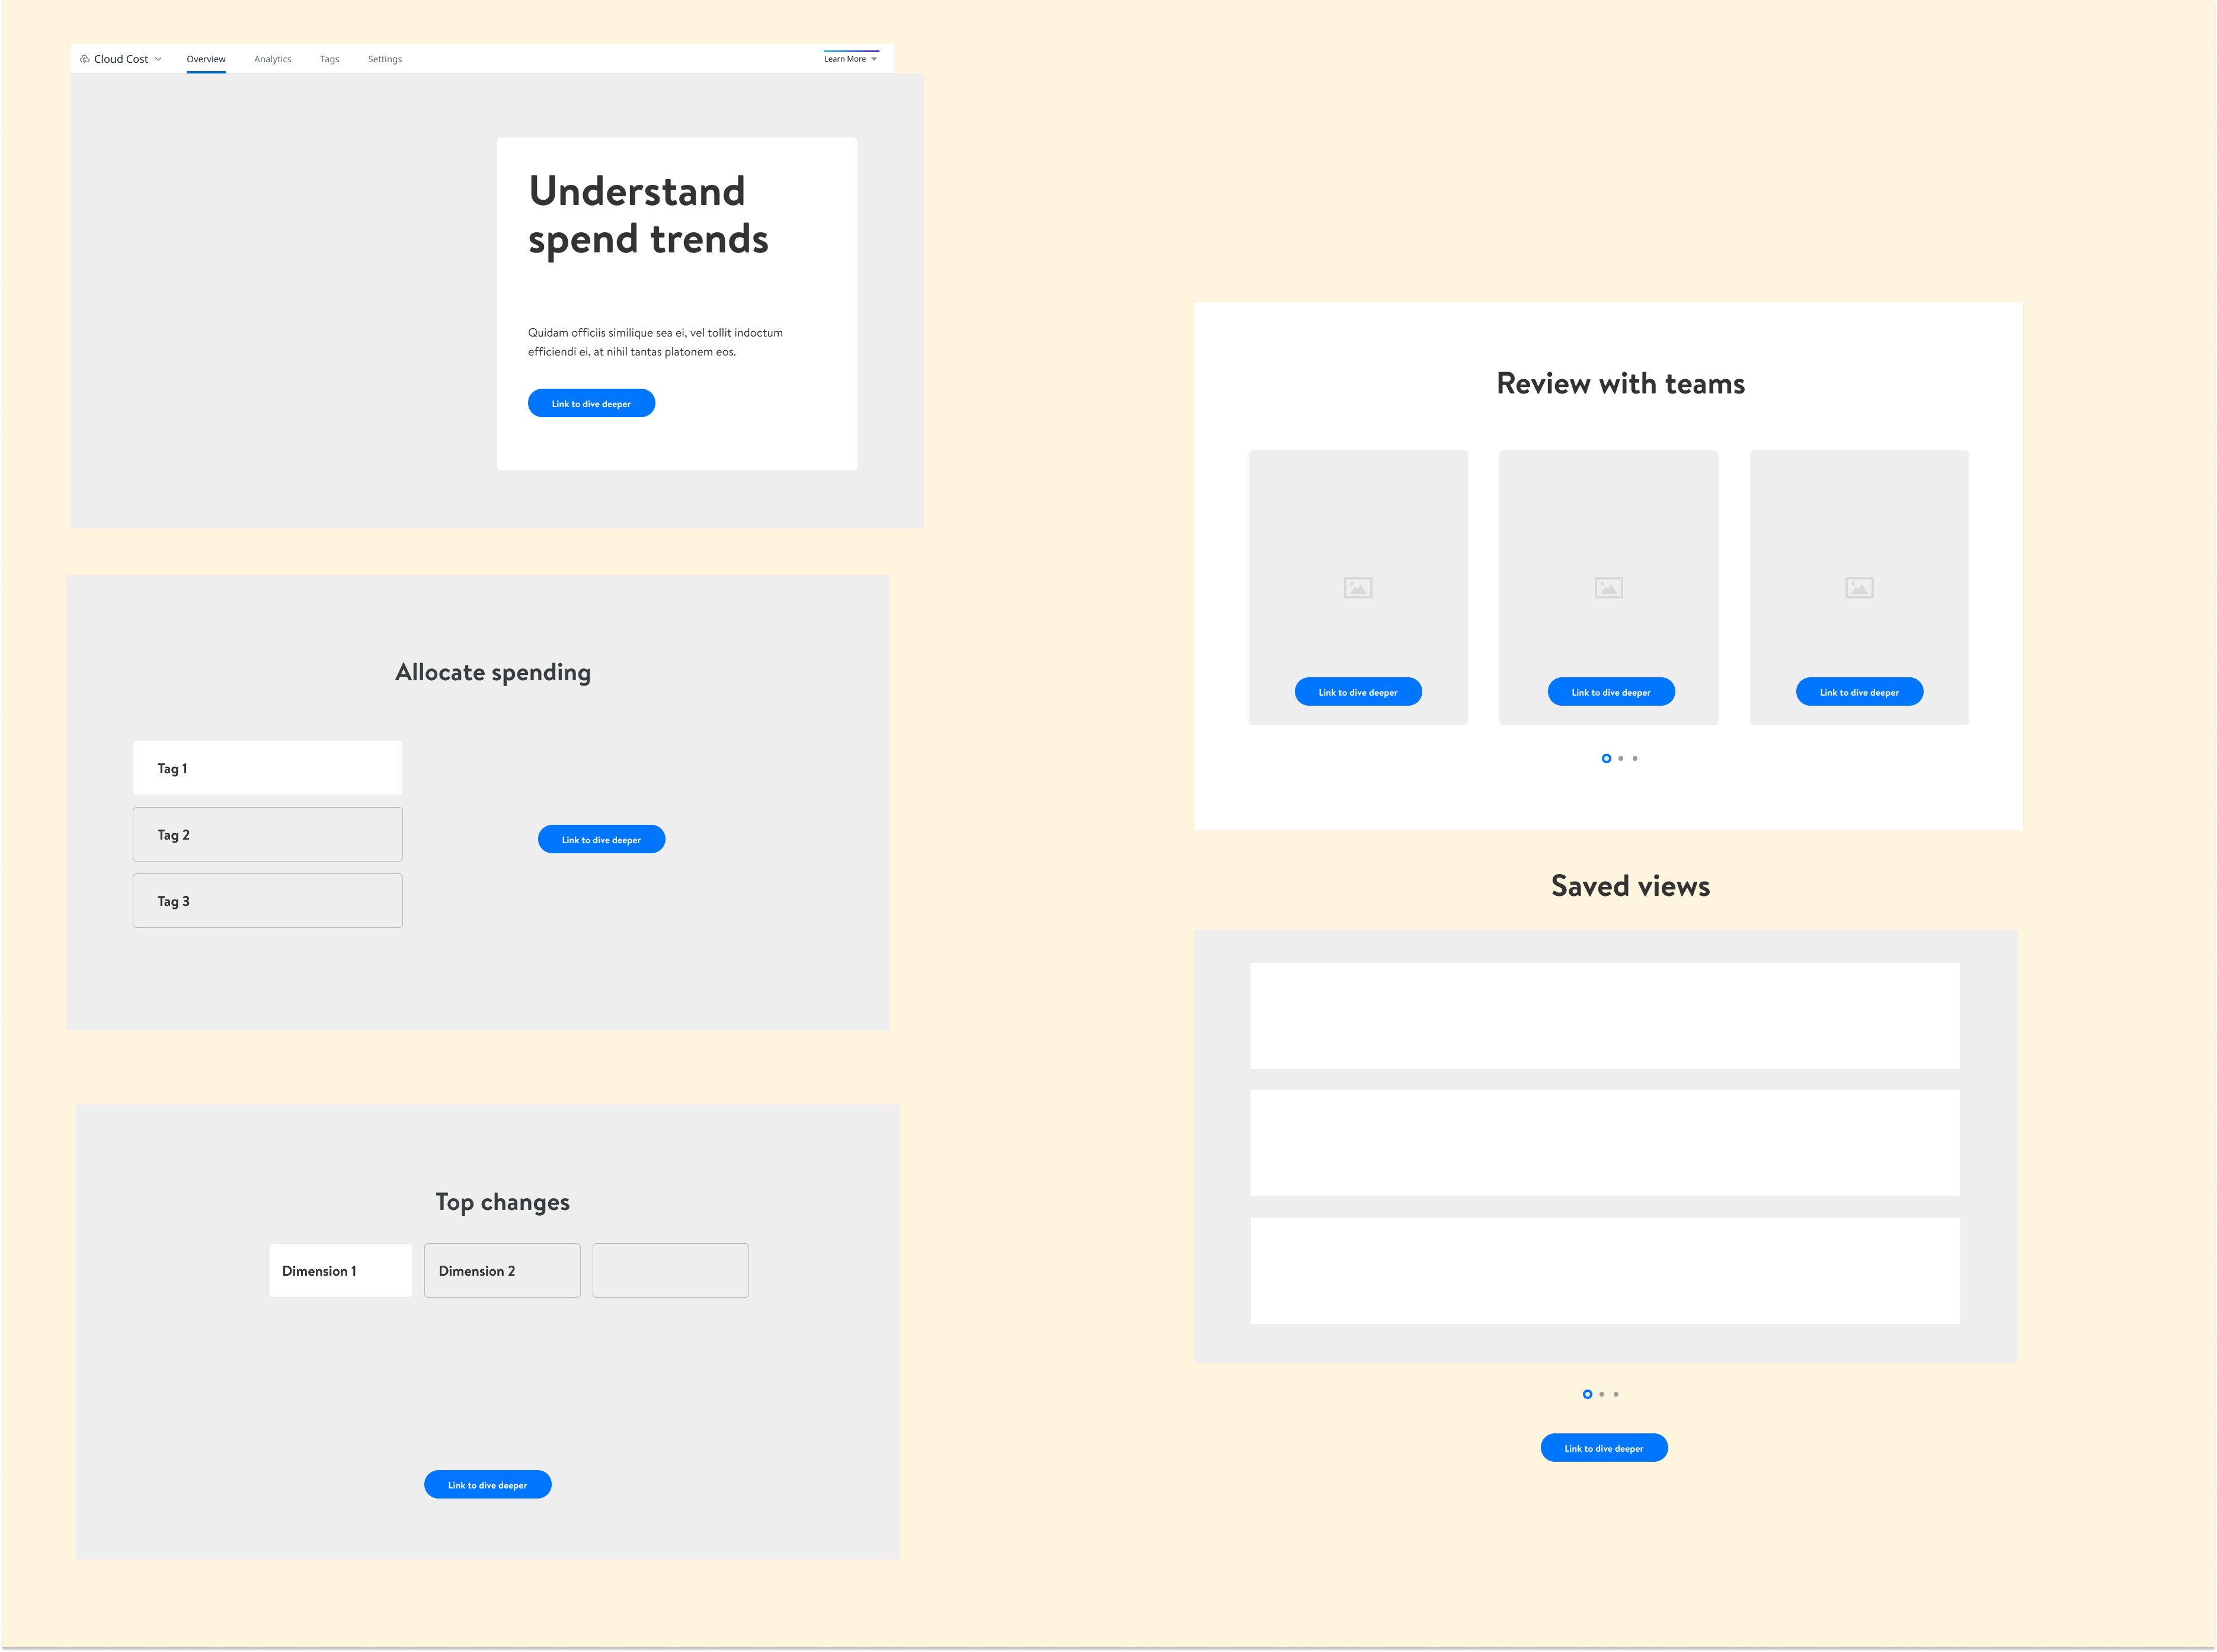Open the Tags tab
This screenshot has height=1652, width=2217.
tap(329, 59)
